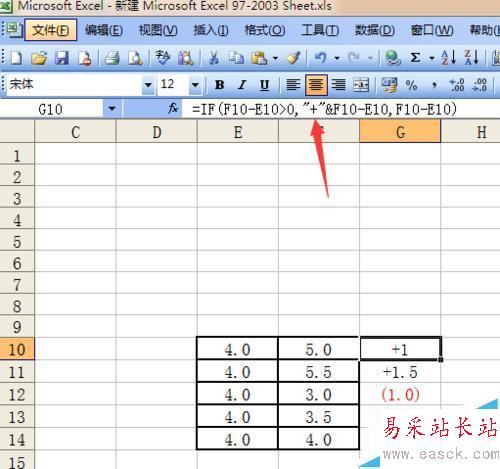500x469 pixels.
Task: Open the Redo history dropdown arrow
Action: pyautogui.click(x=370, y=58)
